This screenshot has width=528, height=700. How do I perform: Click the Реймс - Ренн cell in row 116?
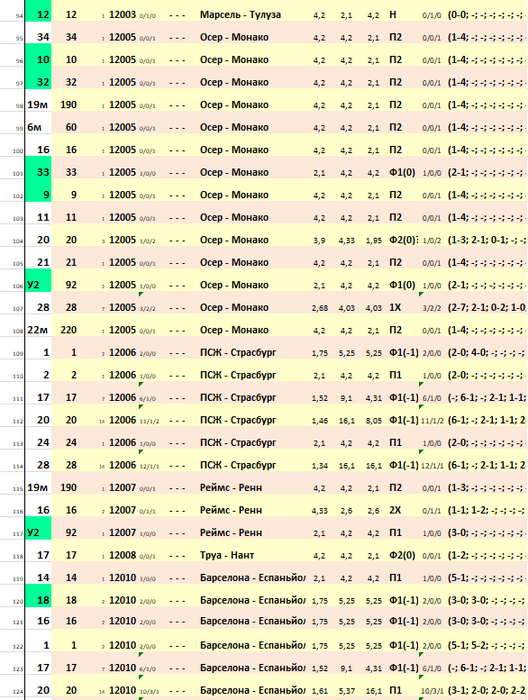point(231,510)
